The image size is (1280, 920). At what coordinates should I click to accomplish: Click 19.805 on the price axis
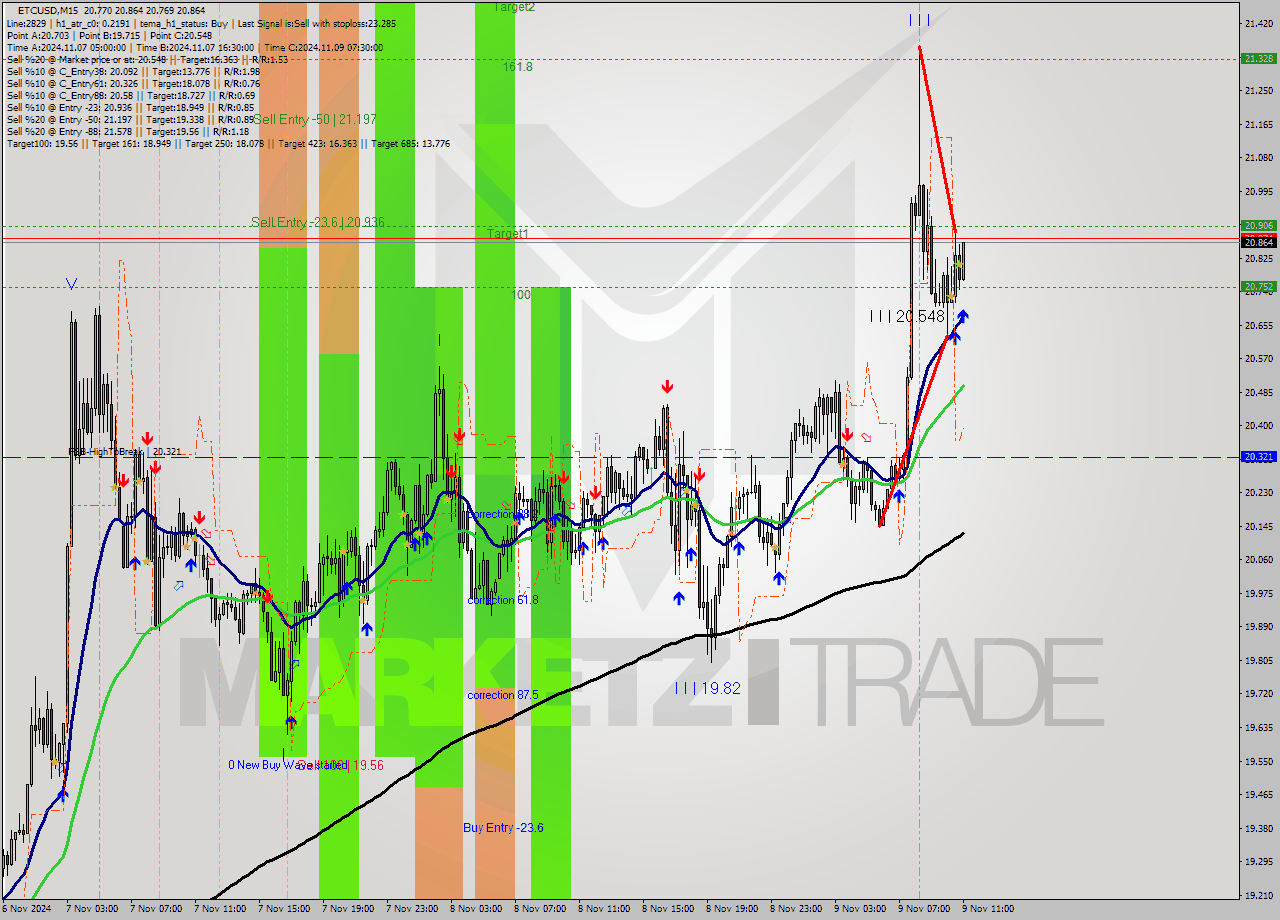click(x=1258, y=660)
